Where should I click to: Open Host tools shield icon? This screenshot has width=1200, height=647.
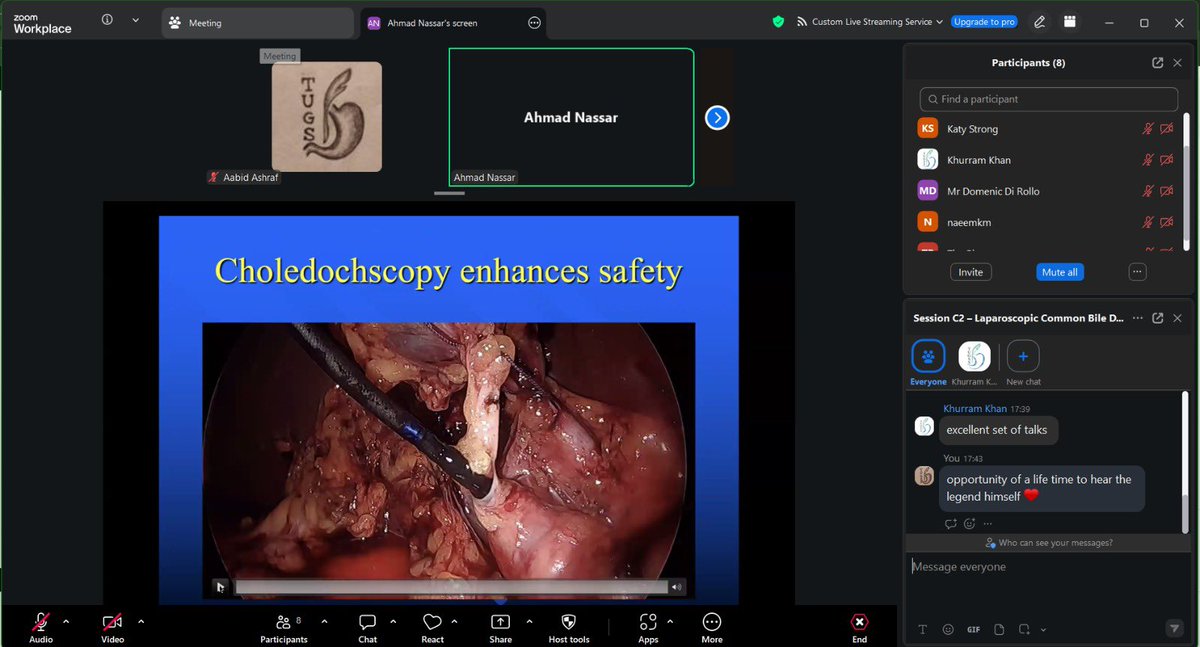569,621
